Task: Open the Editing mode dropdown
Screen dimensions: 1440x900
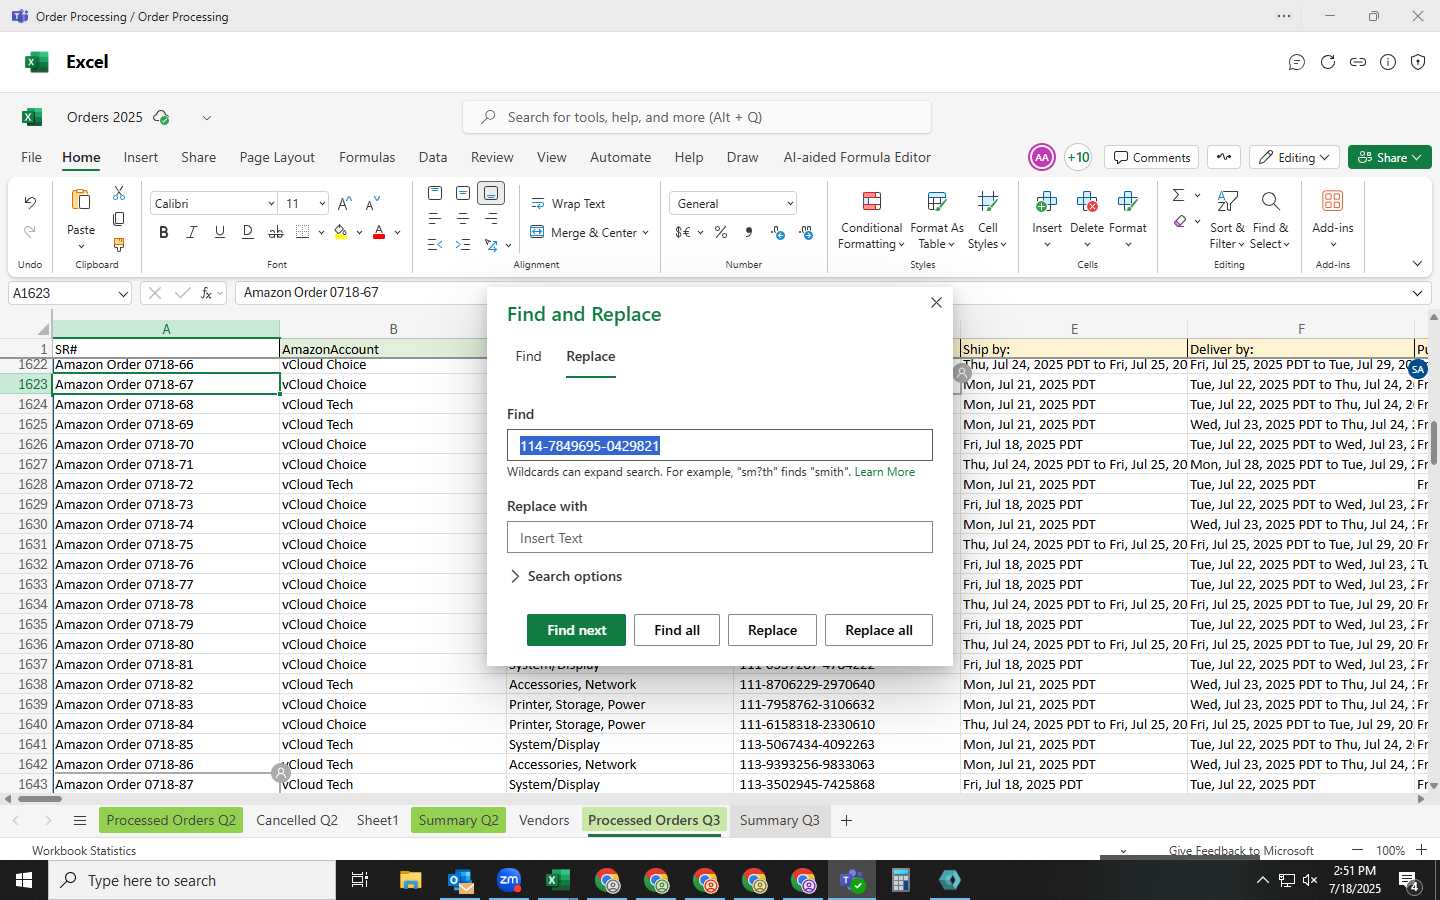Action: coord(1295,158)
